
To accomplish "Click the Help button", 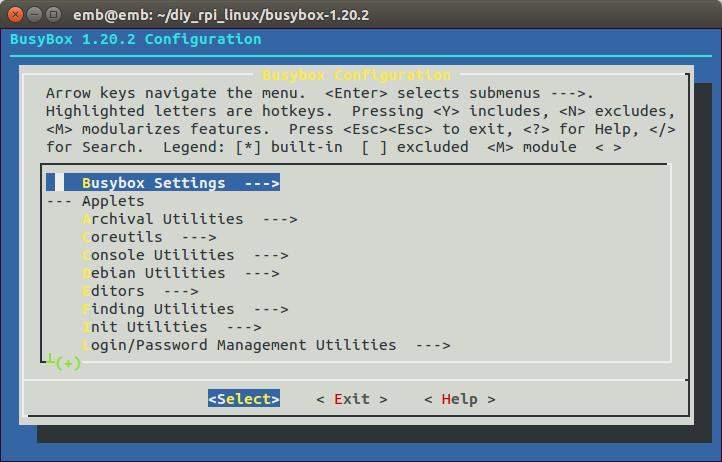I will click(x=460, y=399).
